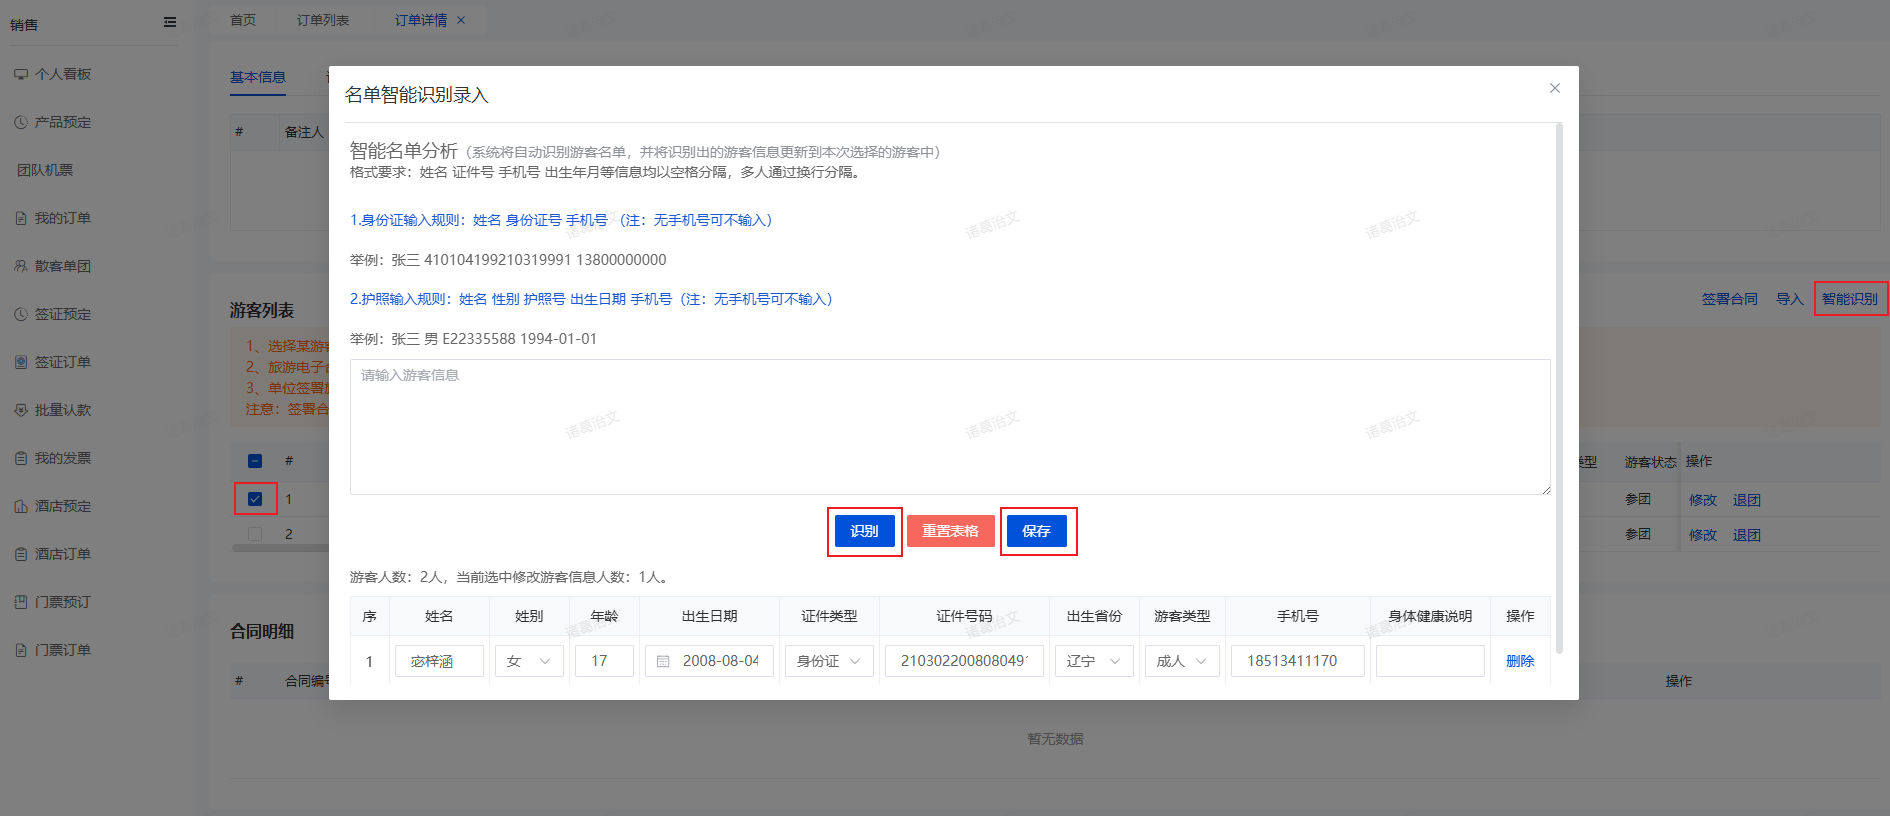Expand the 证件类型 dropdown showing 身份证
Viewport: 1890px width, 816px height.
tap(829, 661)
